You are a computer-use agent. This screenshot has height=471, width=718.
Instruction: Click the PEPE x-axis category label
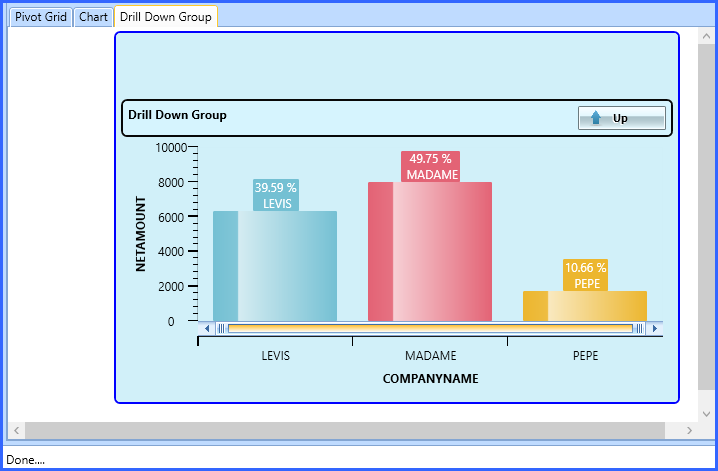coord(585,356)
